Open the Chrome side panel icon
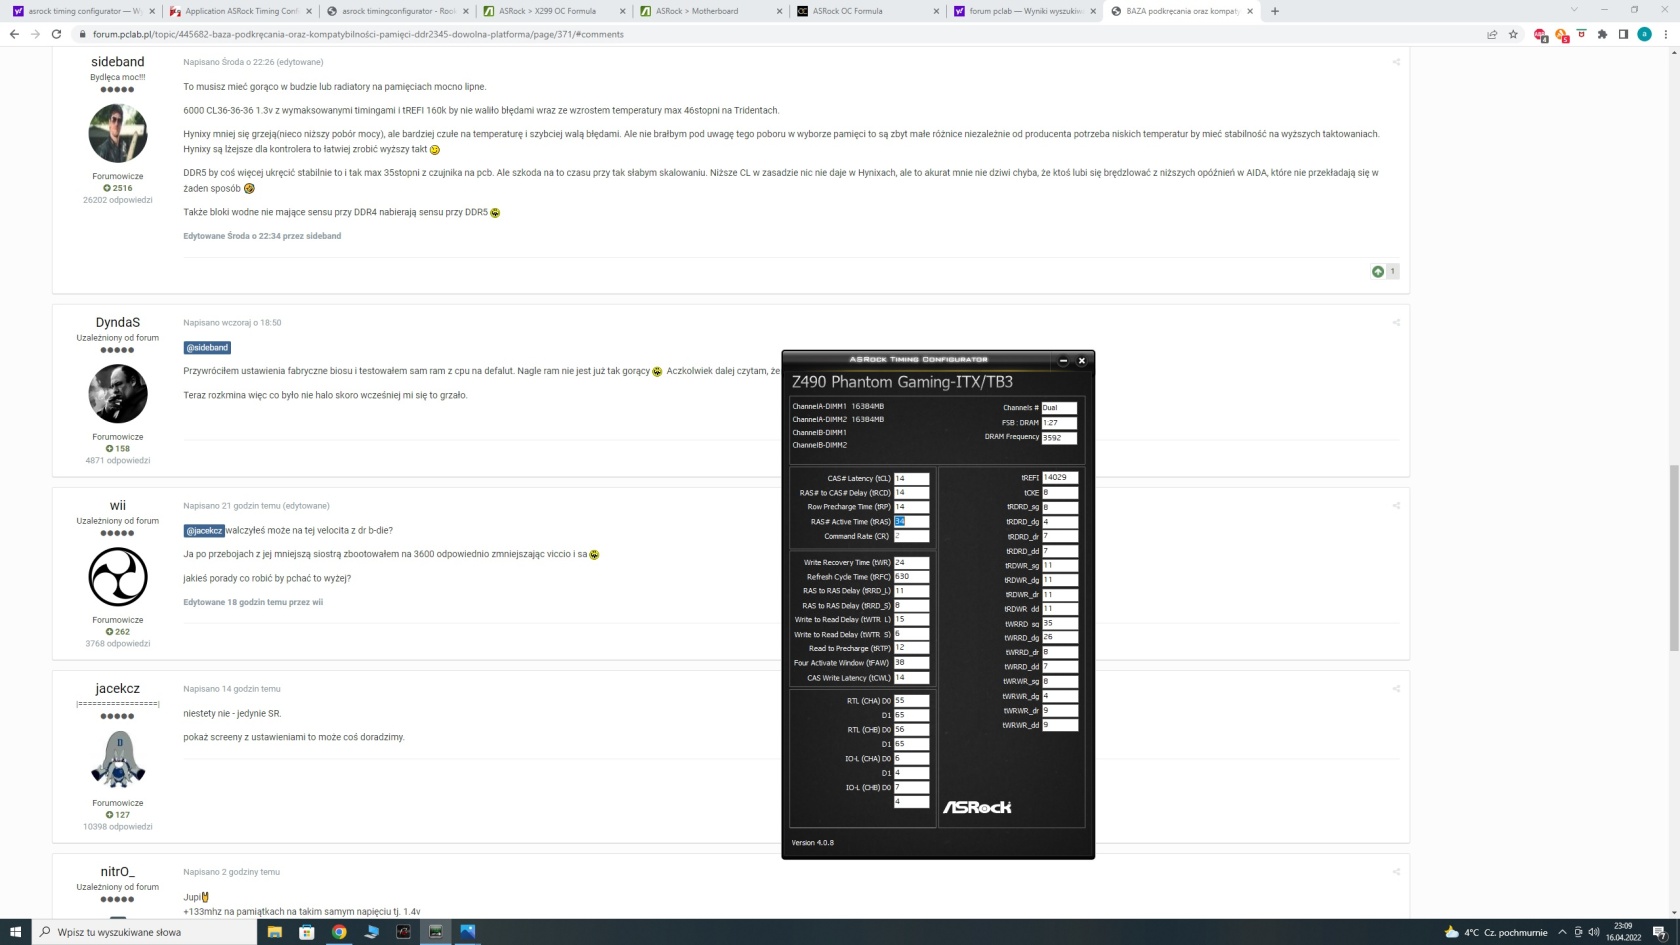The image size is (1680, 945). [x=1623, y=34]
